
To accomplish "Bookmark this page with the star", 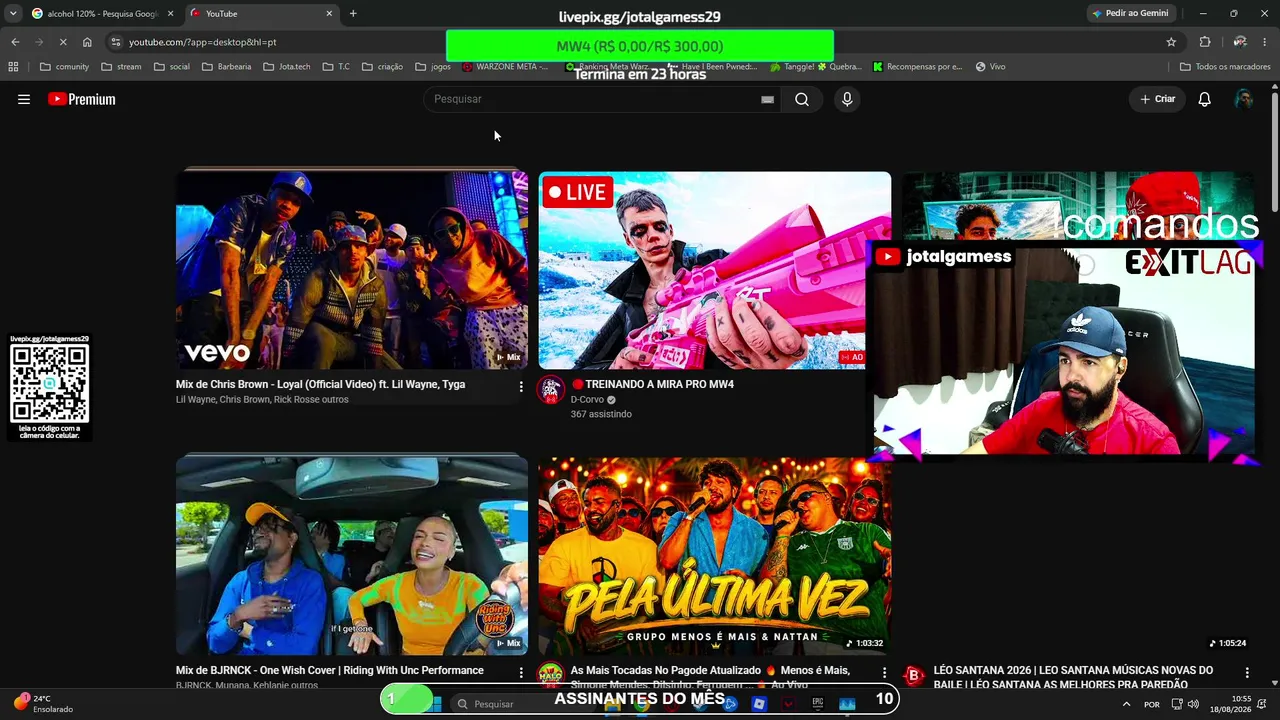I will coord(1171,42).
